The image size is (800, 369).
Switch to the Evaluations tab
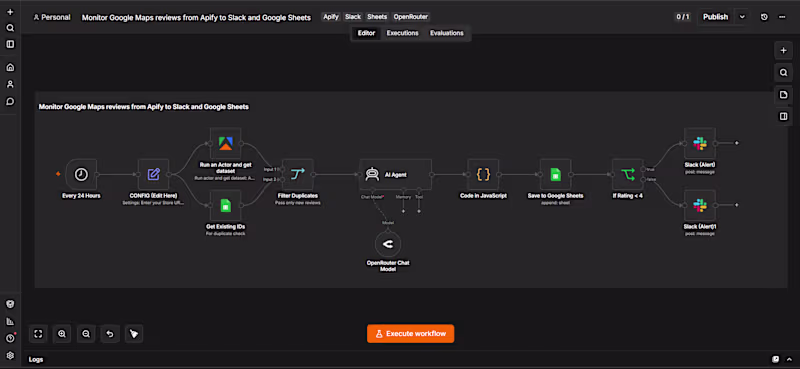(x=446, y=33)
